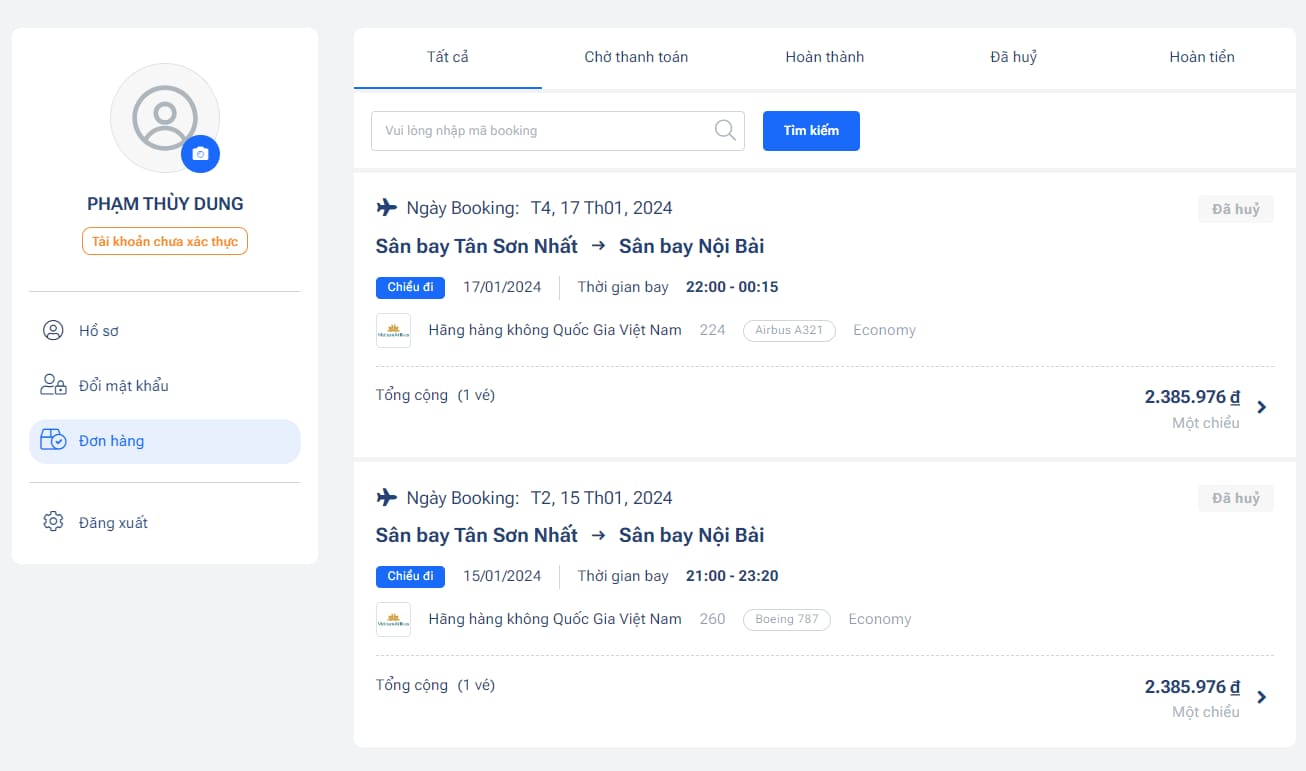Screen dimensions: 1306x771
Task: Click the Đăng xuất gear icon
Action: (53, 522)
